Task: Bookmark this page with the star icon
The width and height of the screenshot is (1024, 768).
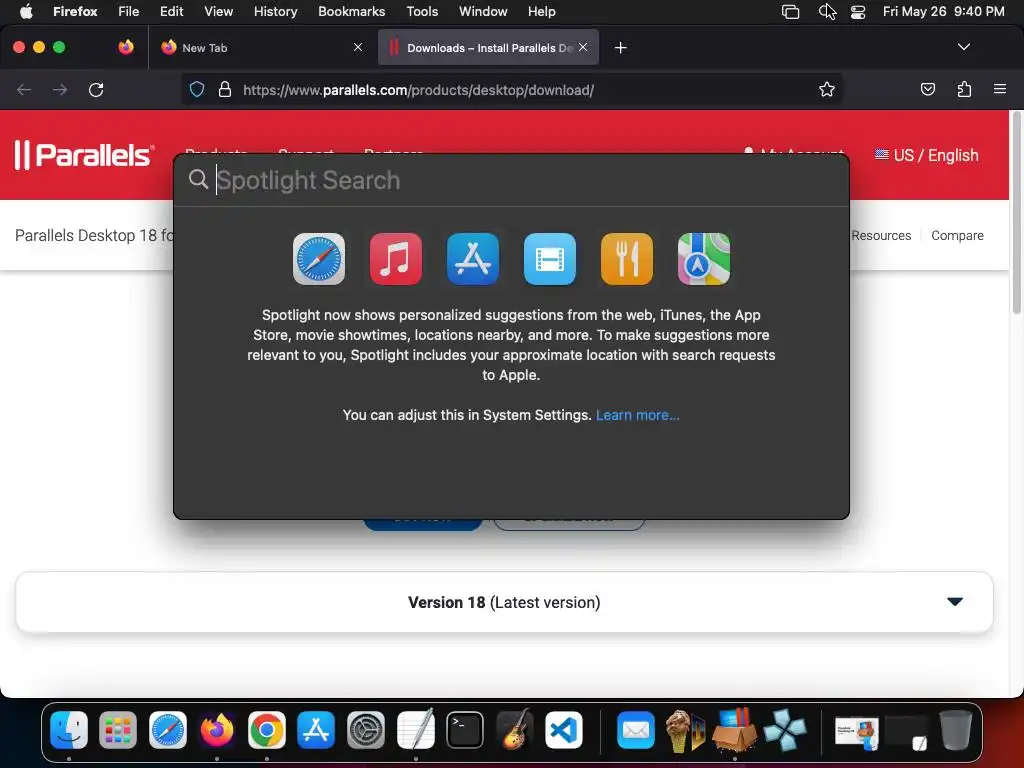Action: 827,89
